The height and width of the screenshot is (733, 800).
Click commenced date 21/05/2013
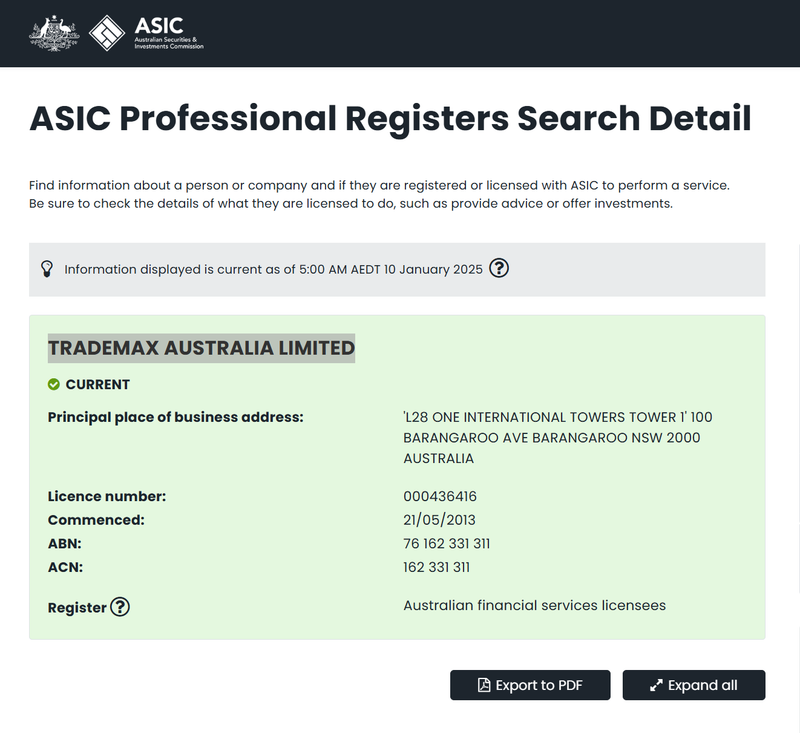(x=439, y=520)
